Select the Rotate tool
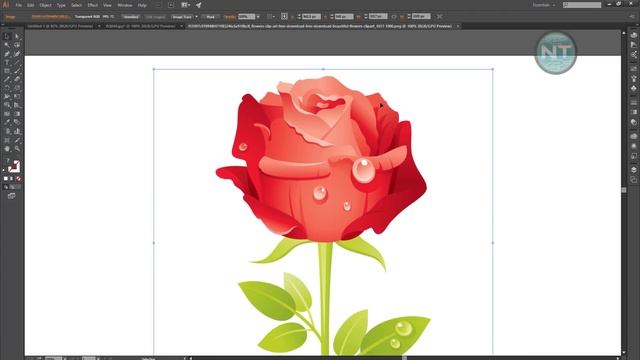Image resolution: width=640 pixels, height=360 pixels. tap(7, 88)
